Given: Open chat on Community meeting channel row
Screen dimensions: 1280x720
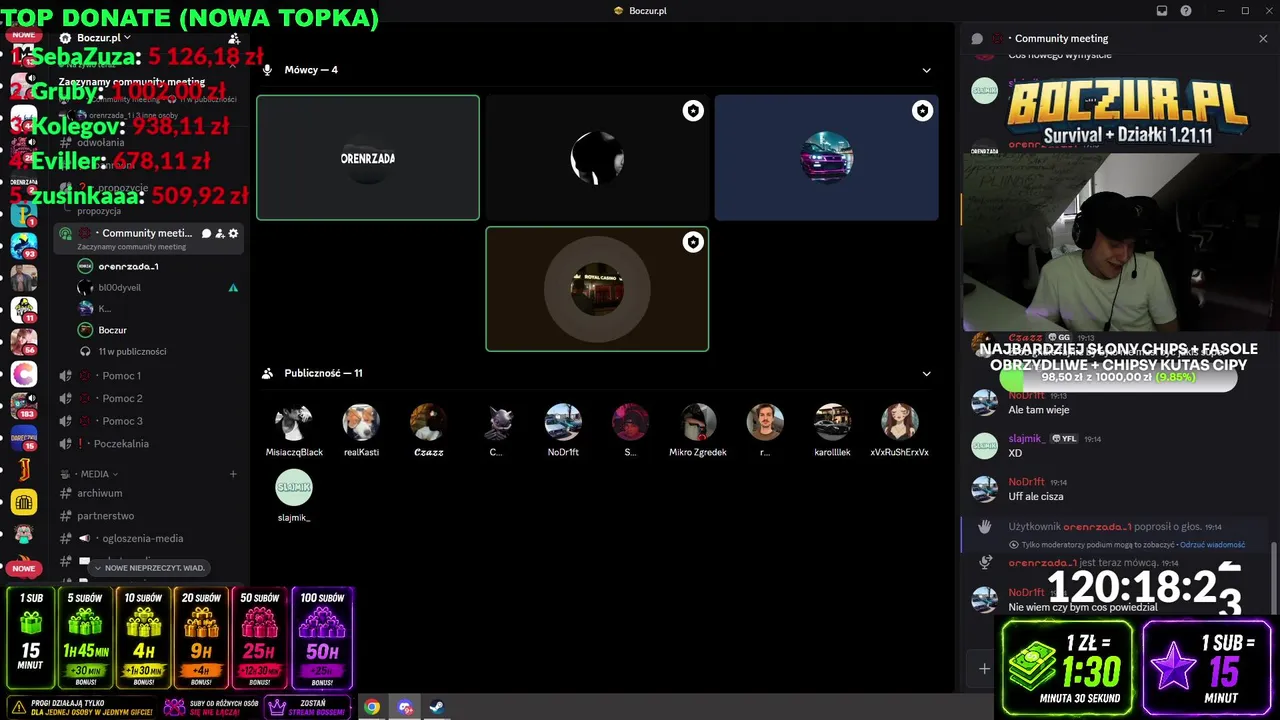Looking at the screenshot, I should click(x=206, y=233).
